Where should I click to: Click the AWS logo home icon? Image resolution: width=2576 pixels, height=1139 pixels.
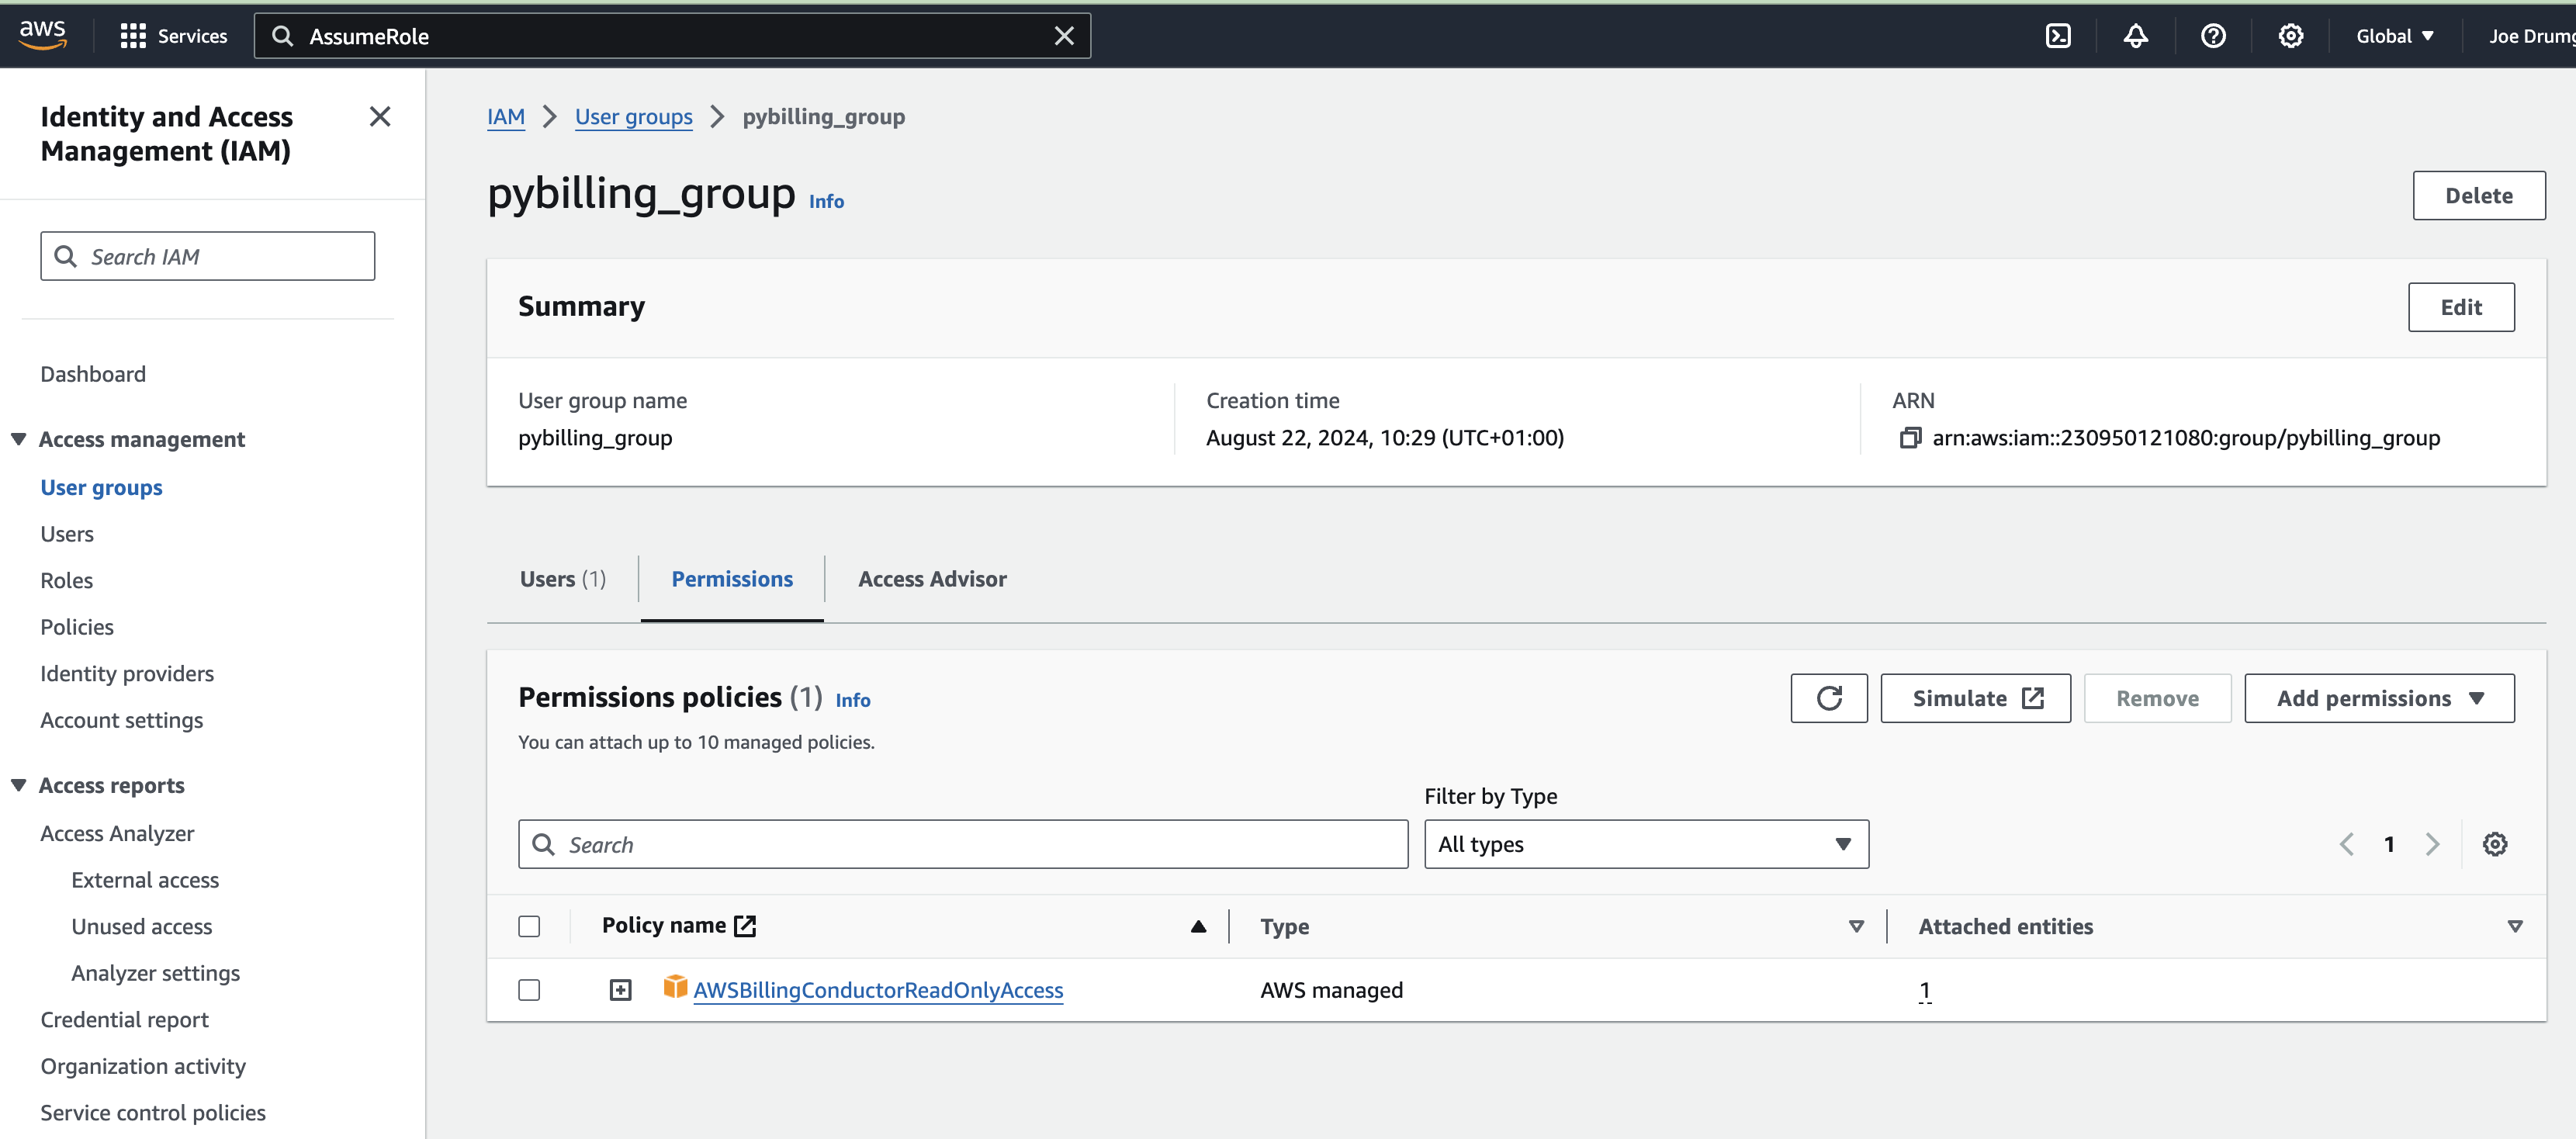click(x=42, y=35)
